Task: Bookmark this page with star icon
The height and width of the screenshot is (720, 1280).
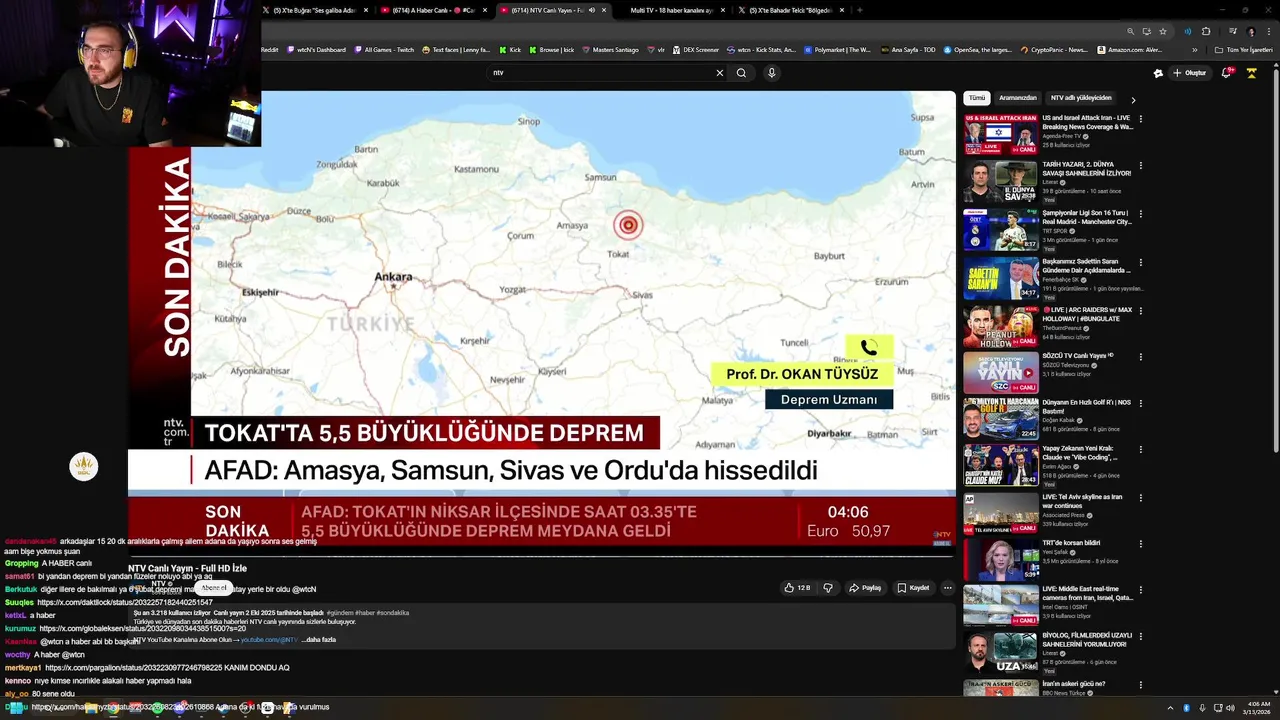Action: coord(1163,31)
